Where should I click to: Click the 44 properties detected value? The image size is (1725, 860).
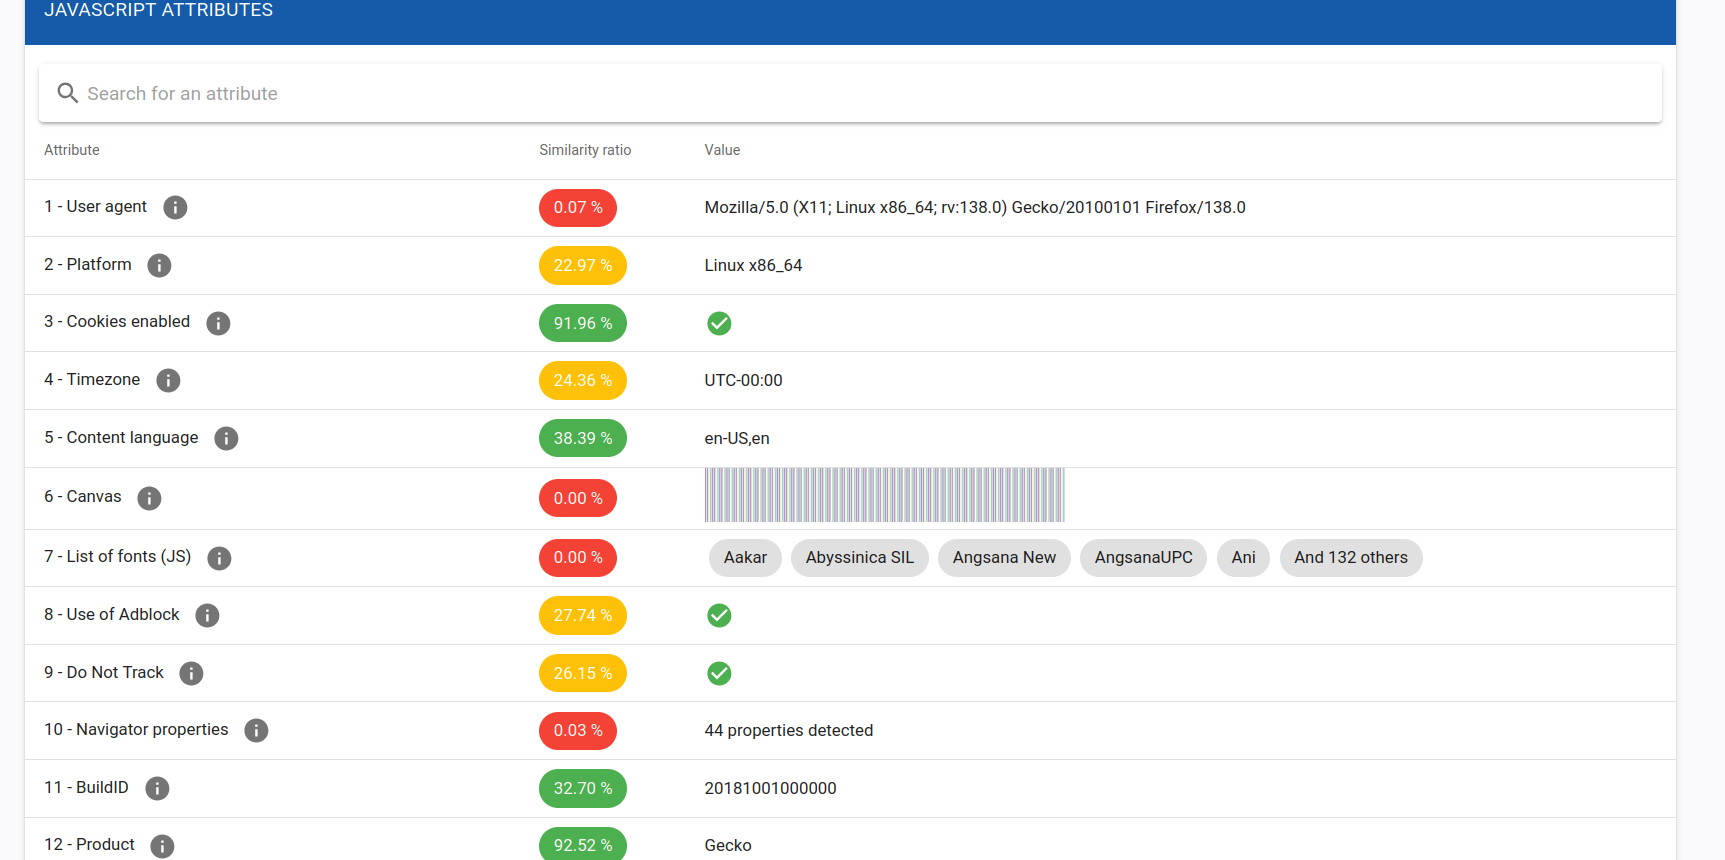789,730
